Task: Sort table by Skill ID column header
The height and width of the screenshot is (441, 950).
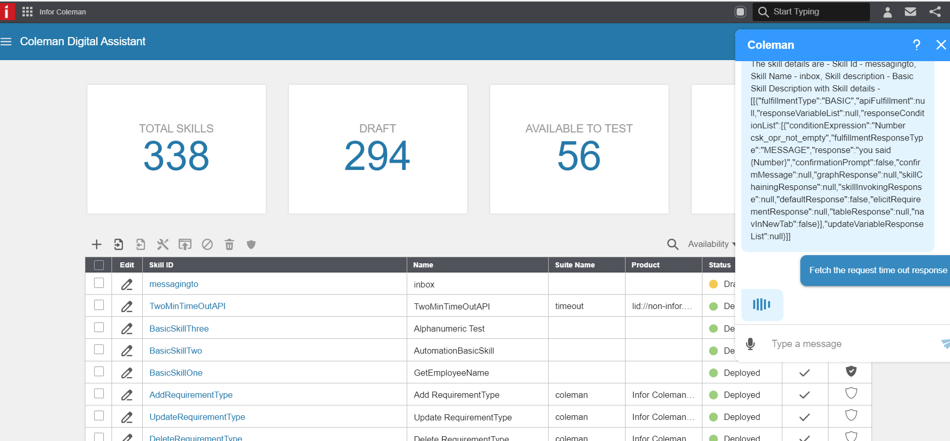Action: pos(161,265)
